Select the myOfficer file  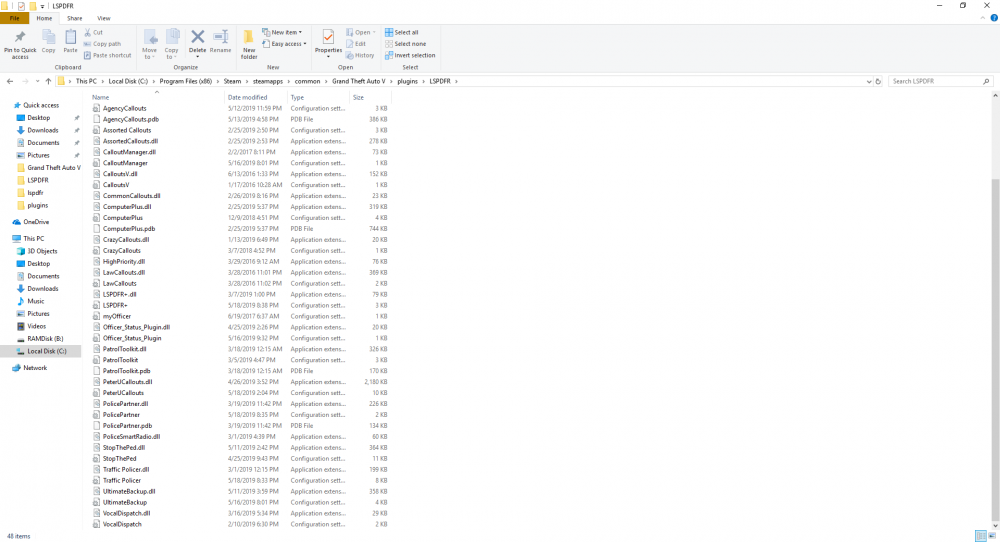117,316
